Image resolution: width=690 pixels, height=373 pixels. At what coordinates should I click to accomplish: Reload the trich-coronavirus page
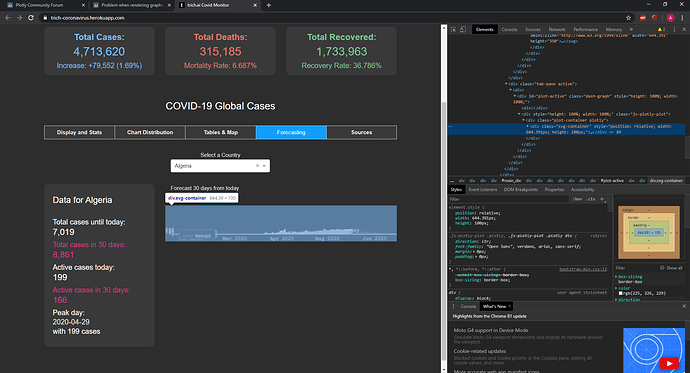pos(31,18)
